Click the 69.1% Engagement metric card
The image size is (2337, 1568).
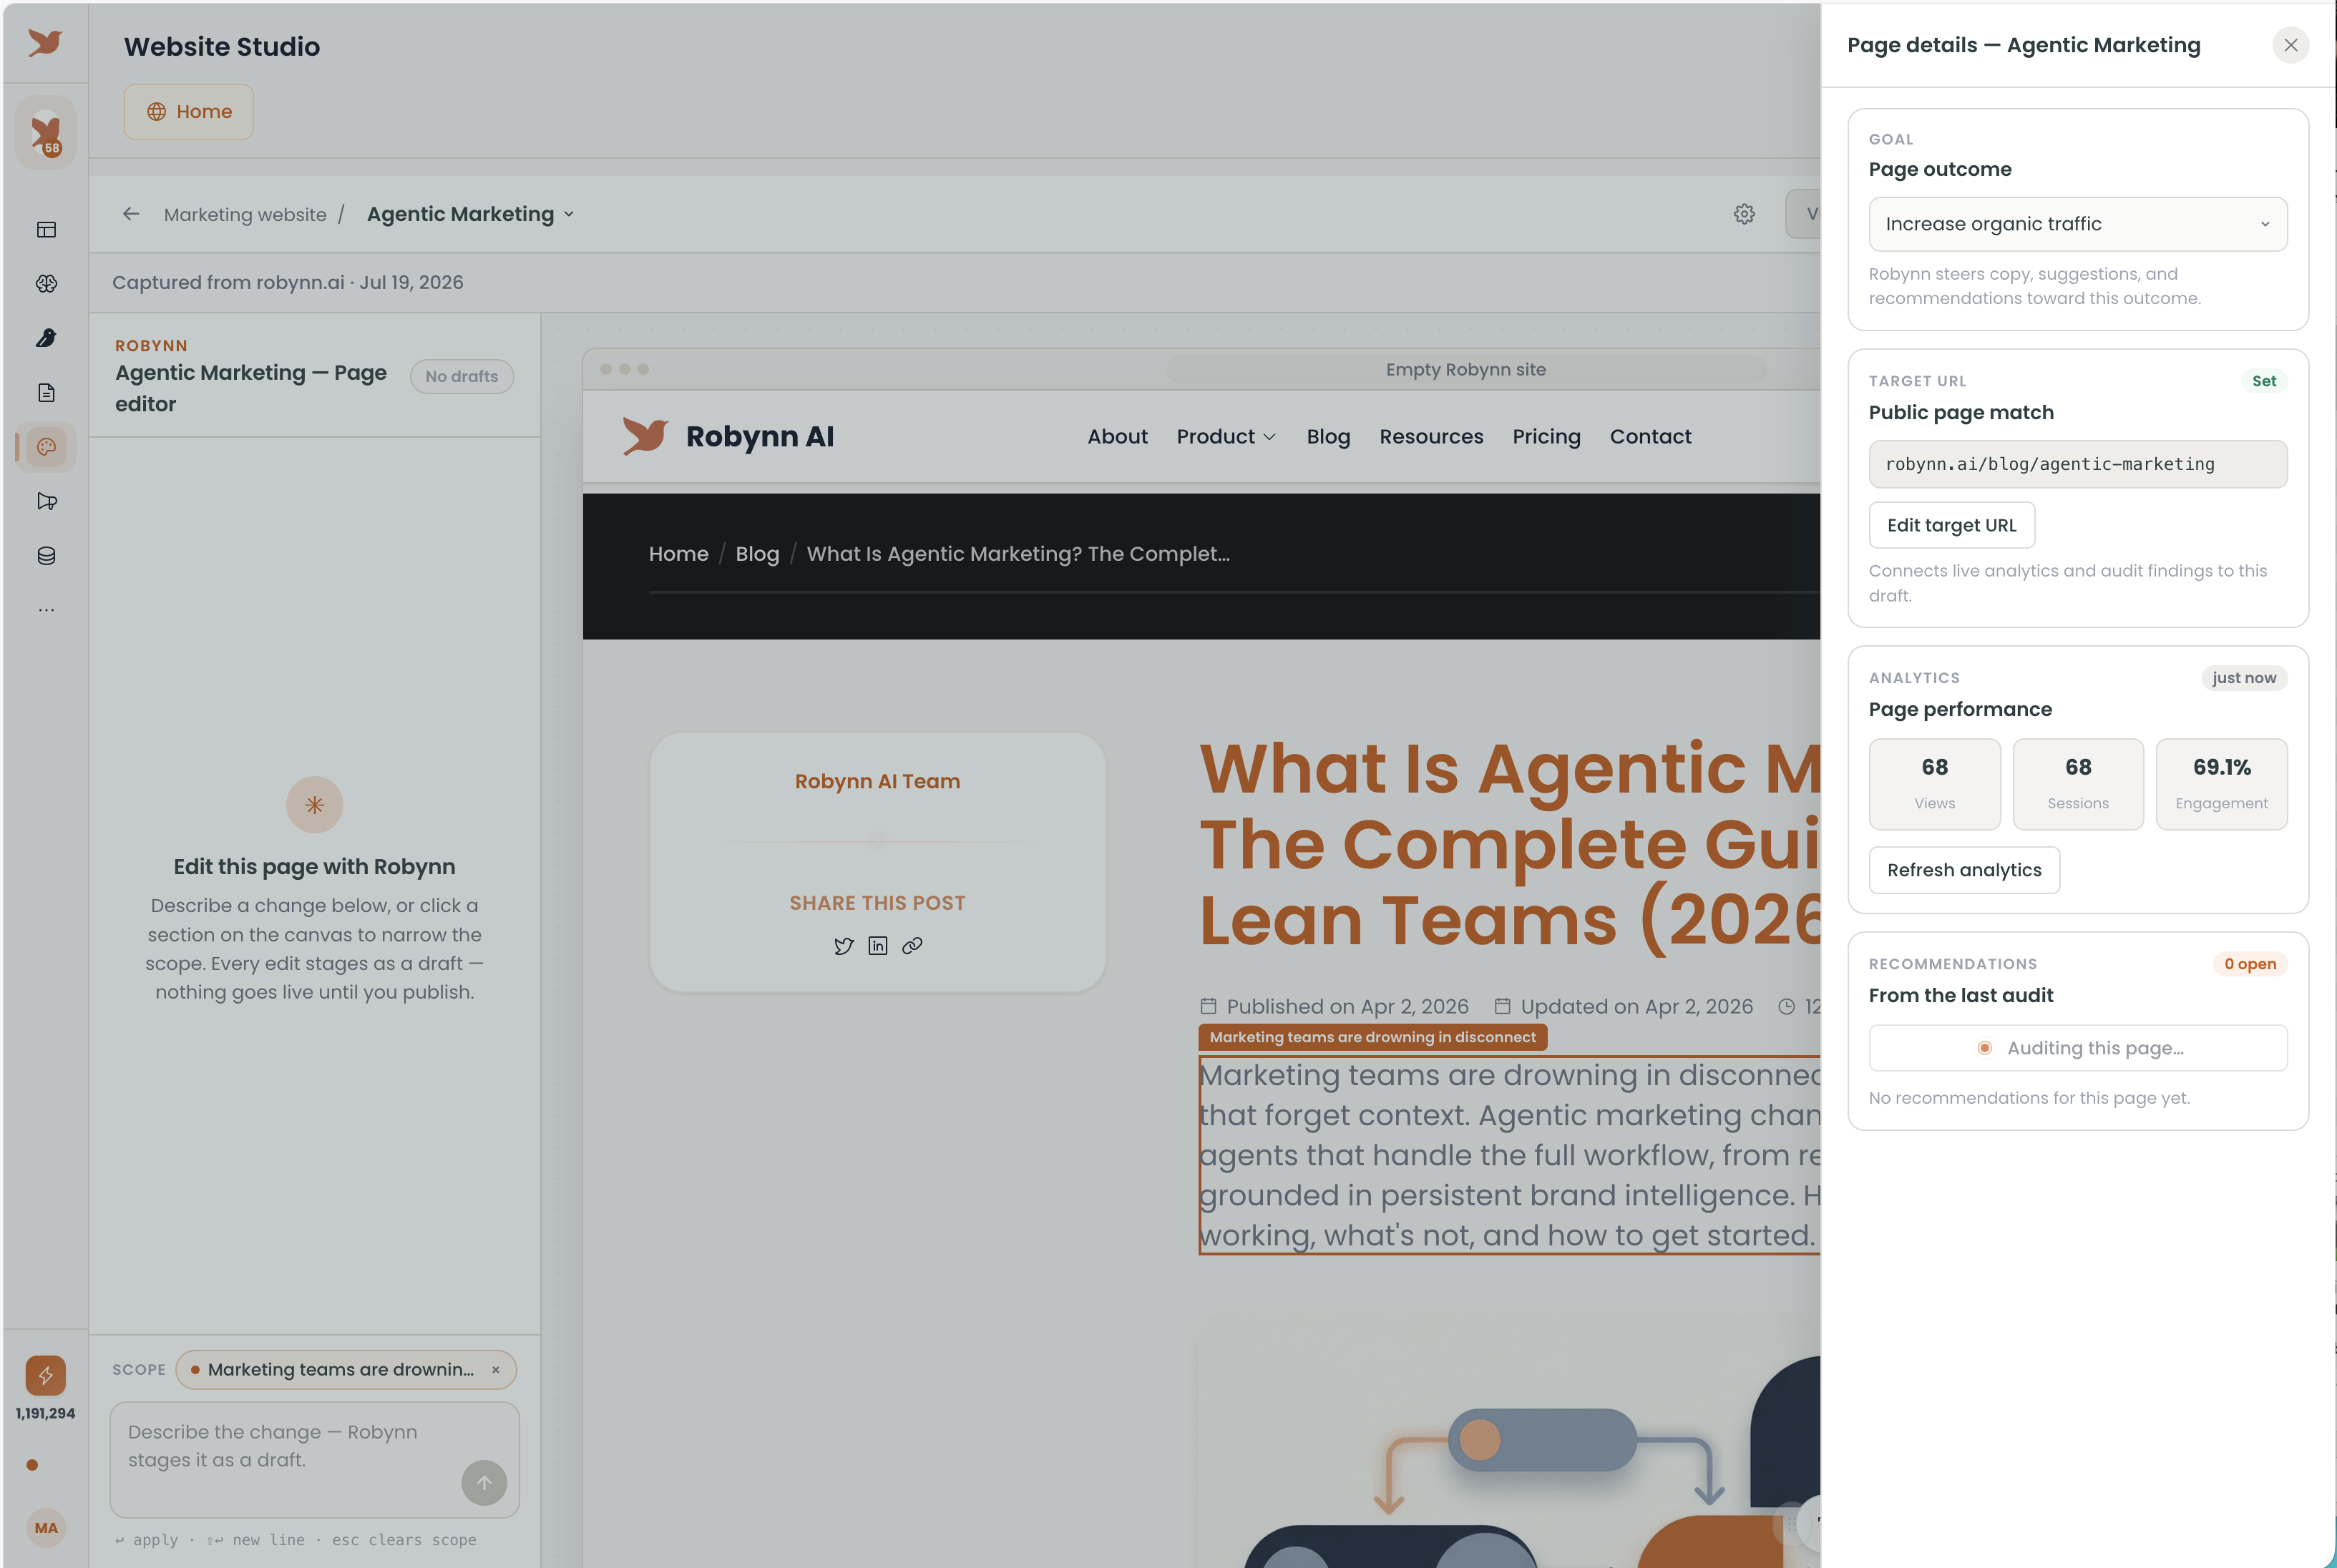2221,784
